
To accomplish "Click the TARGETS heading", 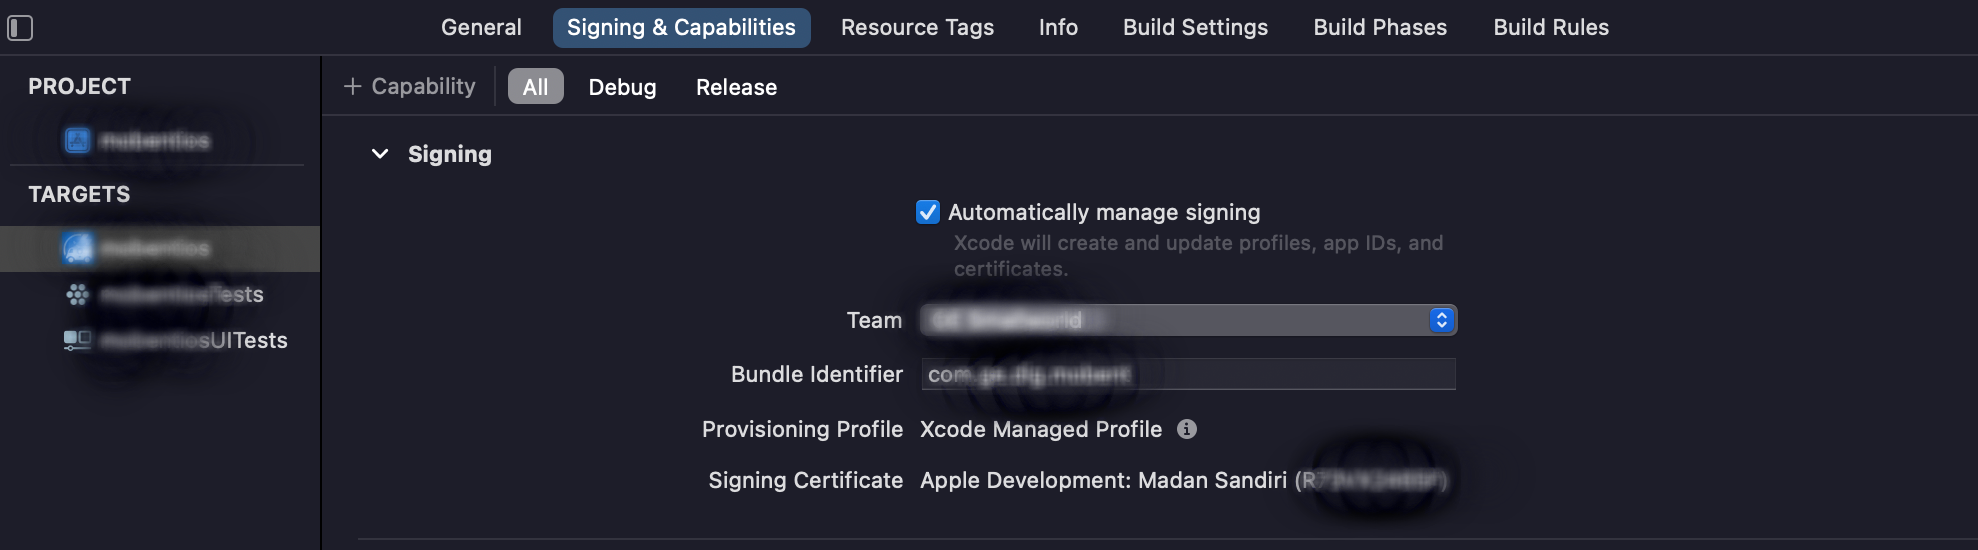I will point(79,194).
